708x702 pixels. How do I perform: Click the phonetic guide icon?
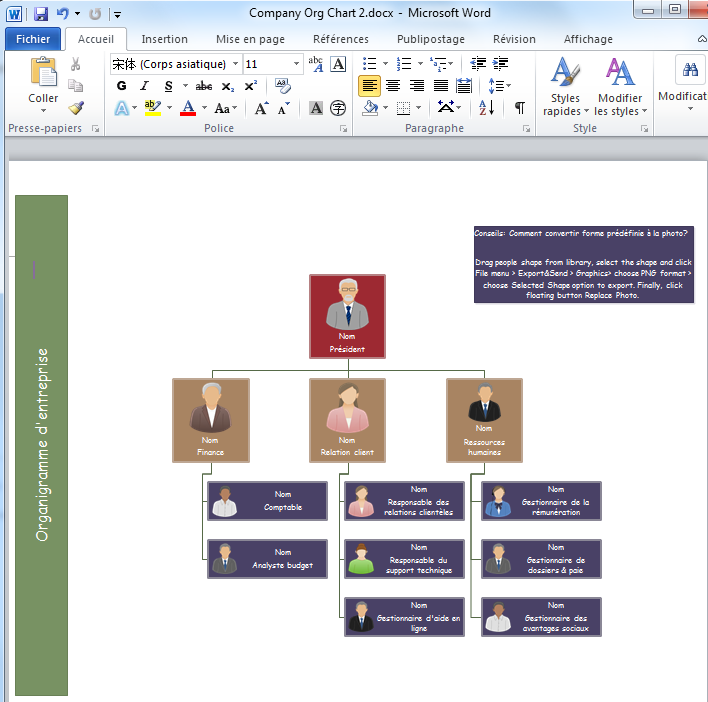coord(316,64)
